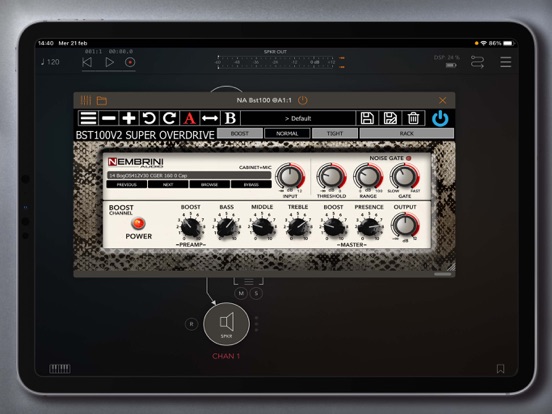Image resolution: width=552 pixels, height=414 pixels.
Task: Select preset slot A
Action: 189,118
